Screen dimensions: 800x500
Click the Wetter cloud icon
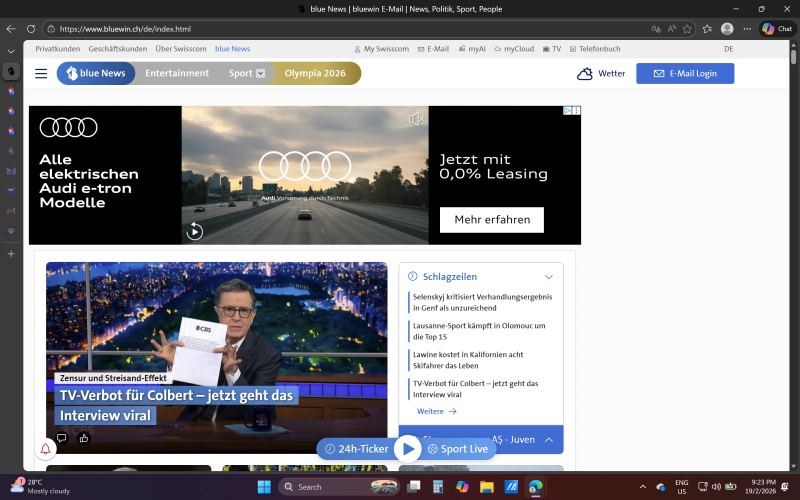tap(585, 73)
